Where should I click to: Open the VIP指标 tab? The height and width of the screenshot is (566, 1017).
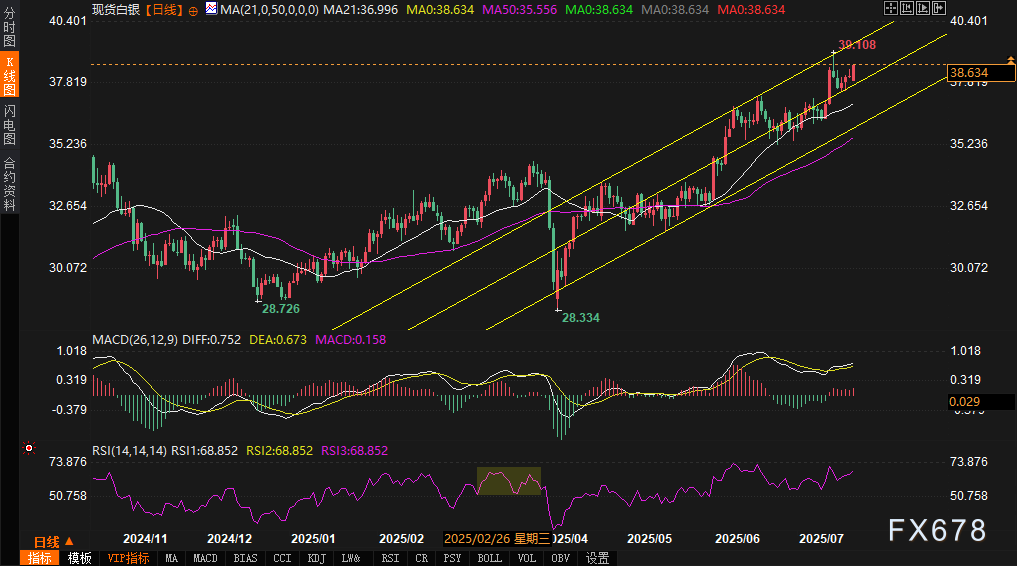[128, 558]
